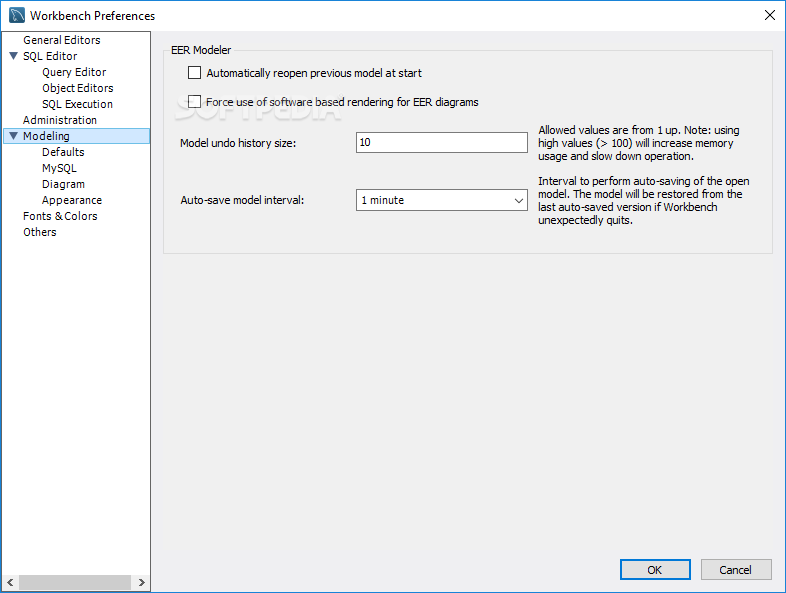Select Others in the preferences tree

[40, 232]
